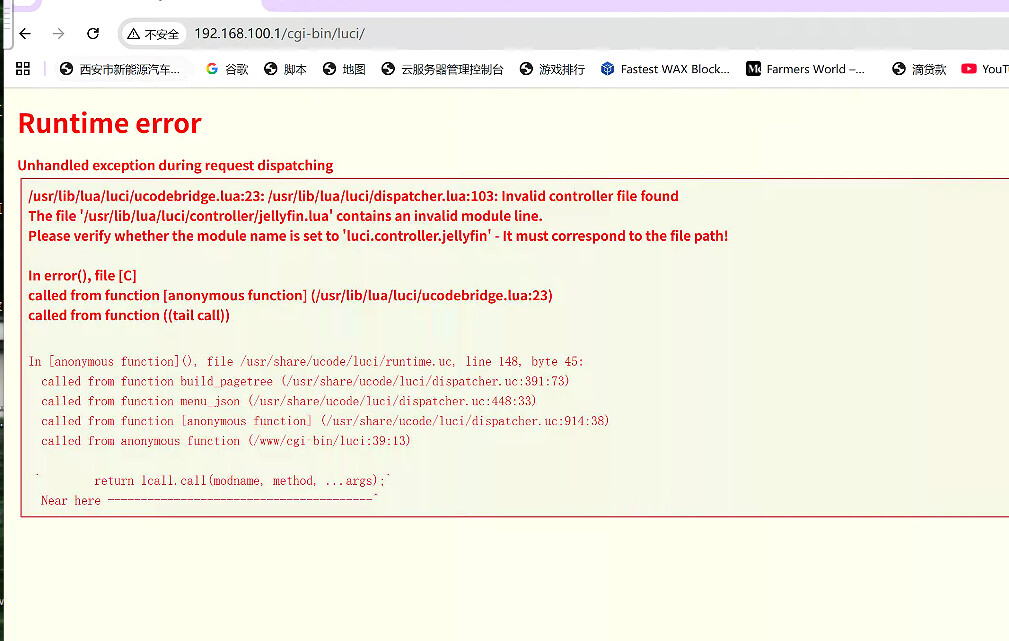Open the apps grid icon in bookmarks bar
Viewport: 1009px width, 641px height.
(23, 69)
